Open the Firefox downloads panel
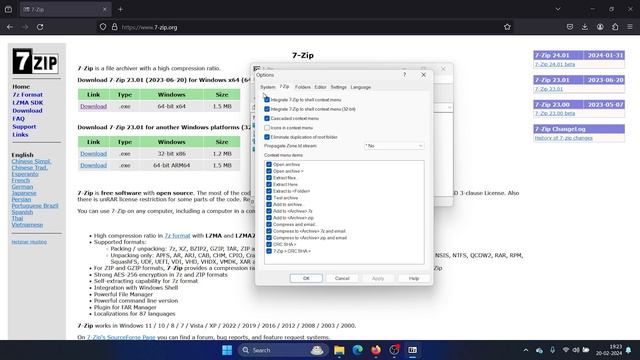Screen dimensions: 640x360 tap(584, 27)
